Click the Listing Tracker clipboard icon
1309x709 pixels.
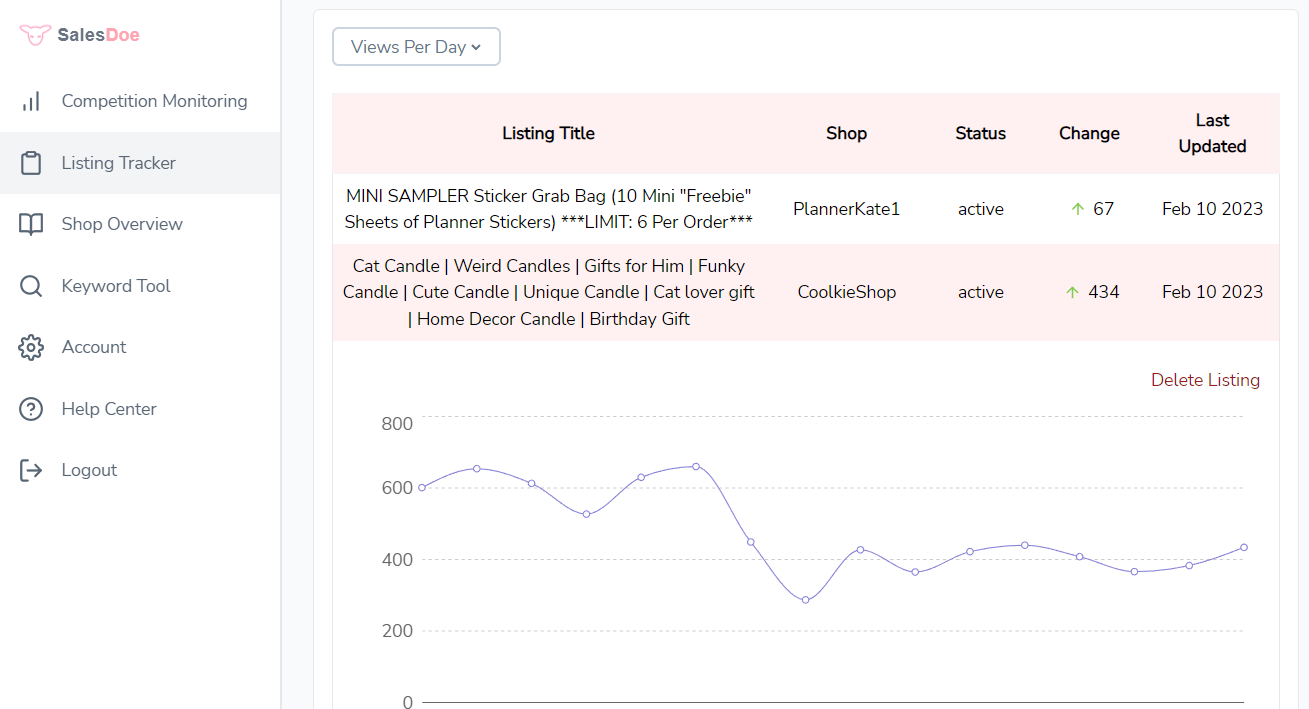tap(31, 163)
